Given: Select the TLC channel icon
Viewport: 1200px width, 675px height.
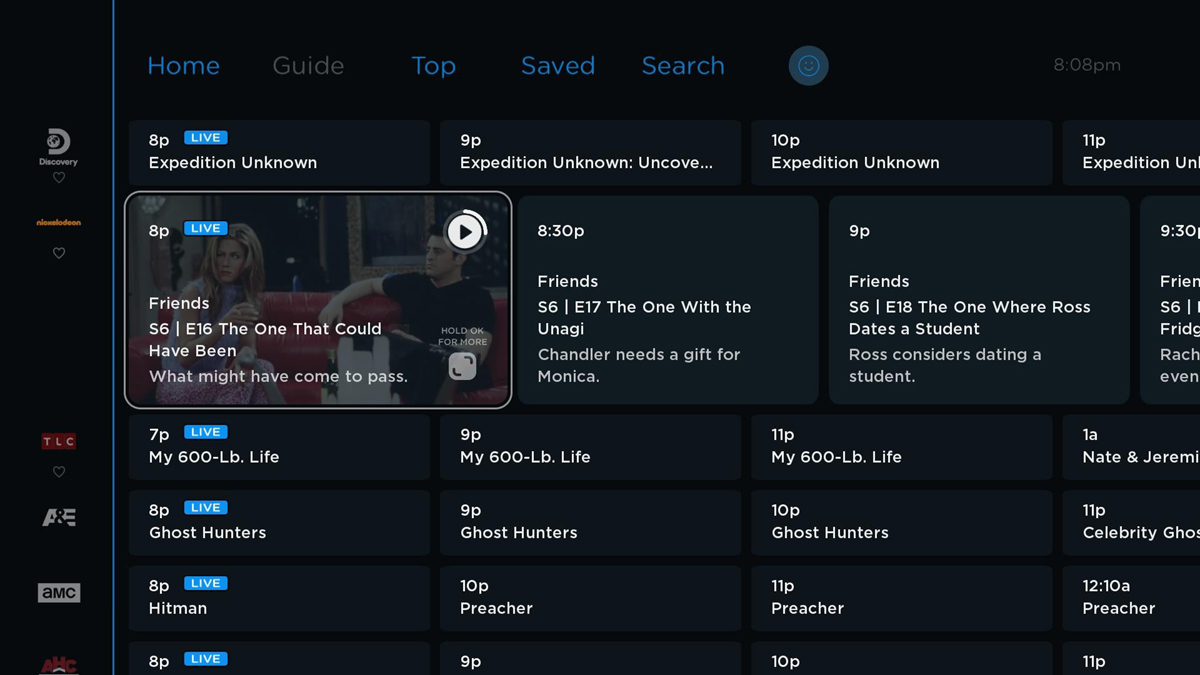Looking at the screenshot, I should tap(59, 440).
